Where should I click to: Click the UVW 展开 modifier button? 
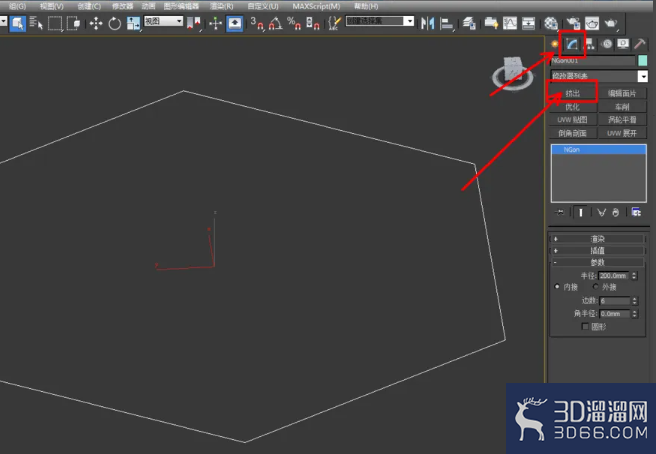(x=622, y=133)
